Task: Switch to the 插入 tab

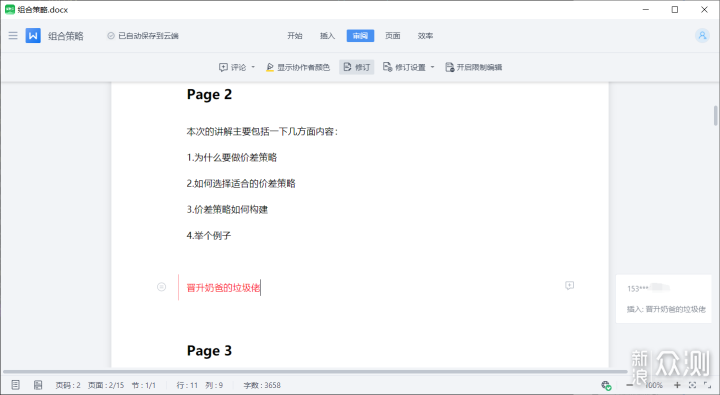Action: [327, 36]
